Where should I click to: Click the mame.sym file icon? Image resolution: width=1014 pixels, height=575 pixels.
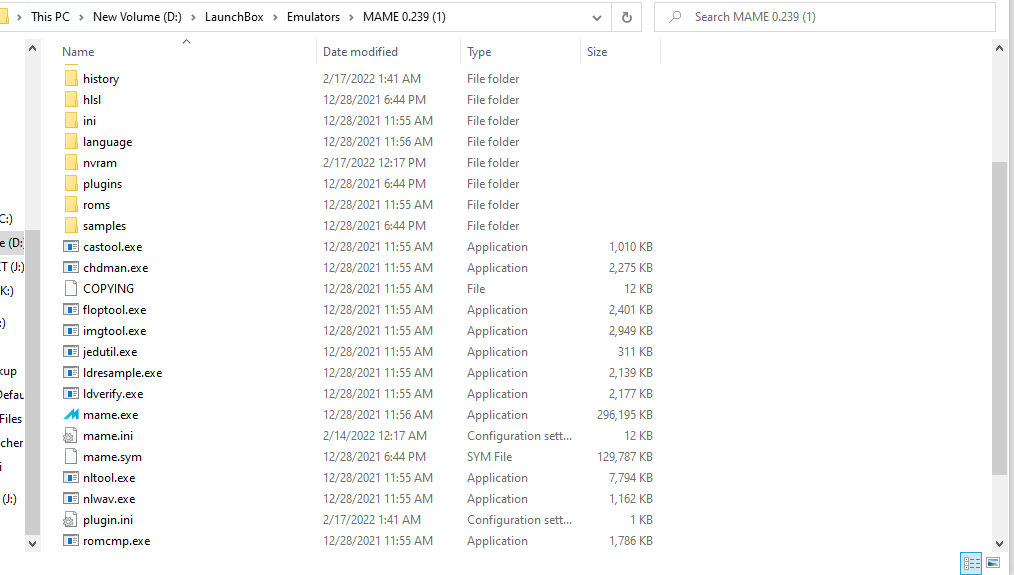point(71,457)
